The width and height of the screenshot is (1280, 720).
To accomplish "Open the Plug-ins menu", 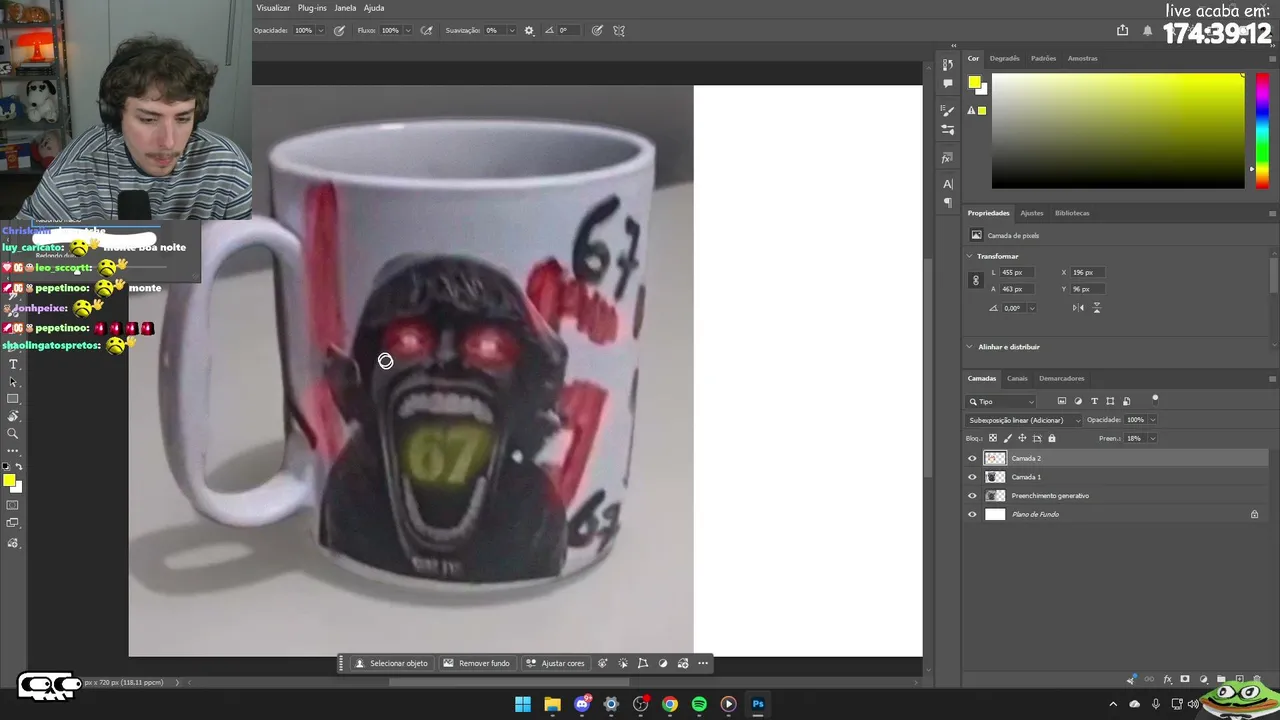I will (x=312, y=8).
